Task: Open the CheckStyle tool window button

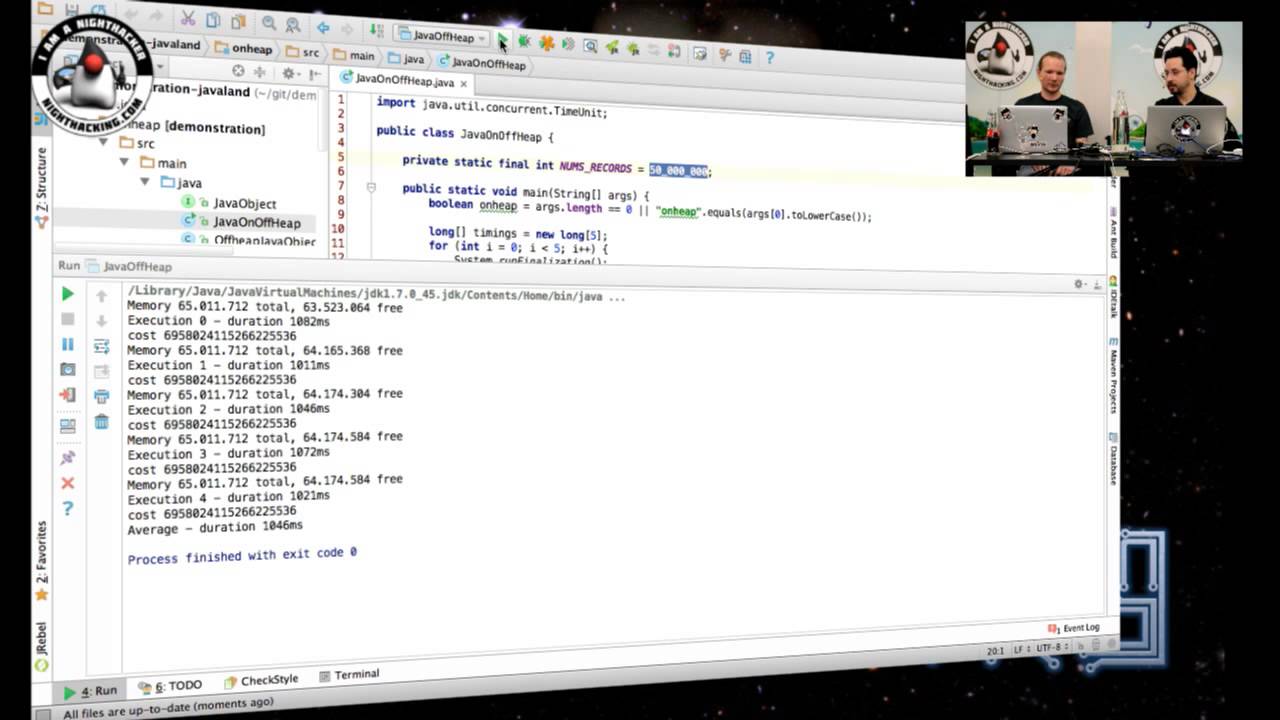Action: 261,680
